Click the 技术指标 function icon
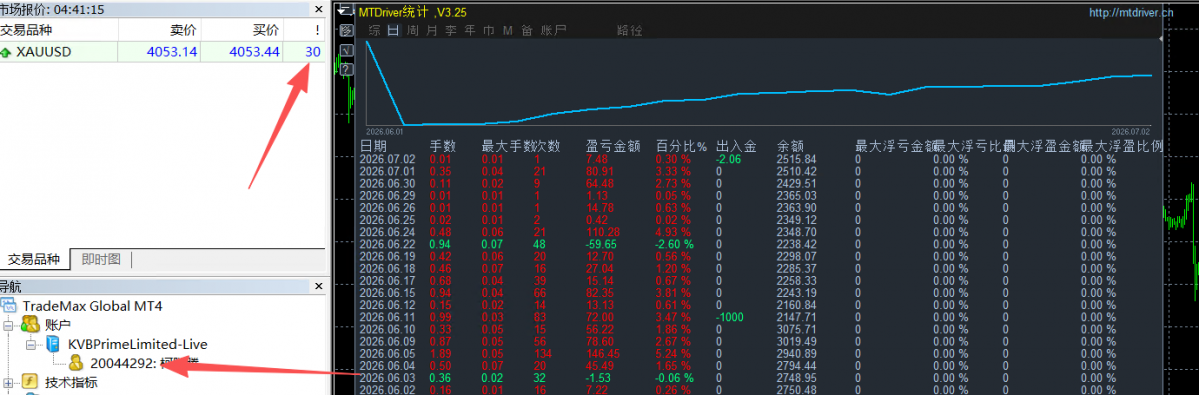 30,382
